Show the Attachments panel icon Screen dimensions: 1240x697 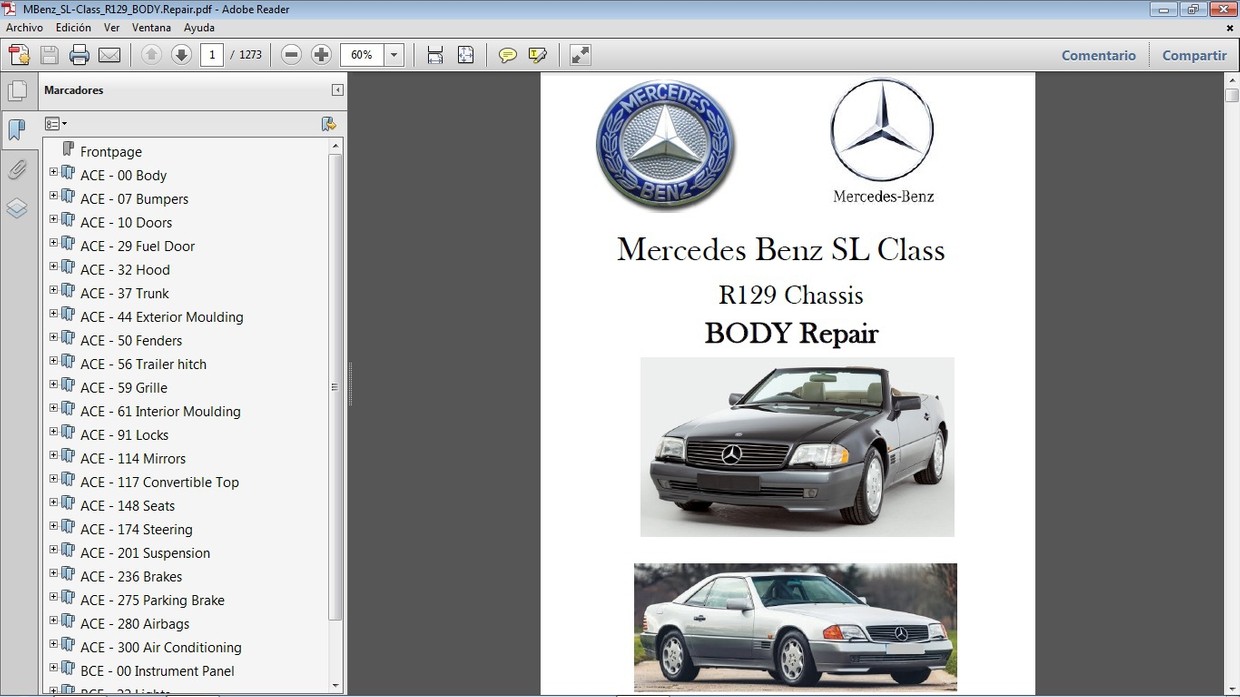(x=19, y=169)
